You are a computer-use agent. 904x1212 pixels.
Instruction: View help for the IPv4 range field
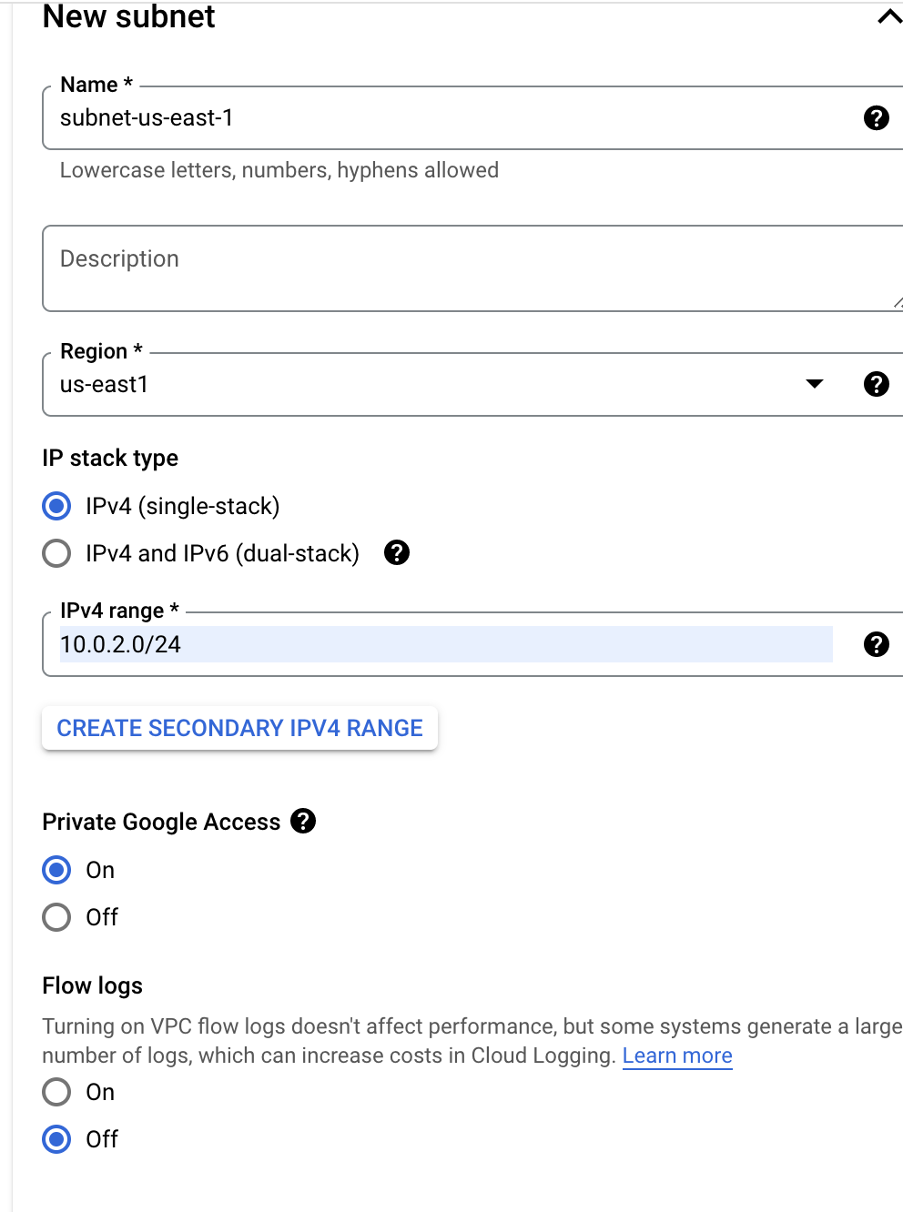[x=876, y=644]
